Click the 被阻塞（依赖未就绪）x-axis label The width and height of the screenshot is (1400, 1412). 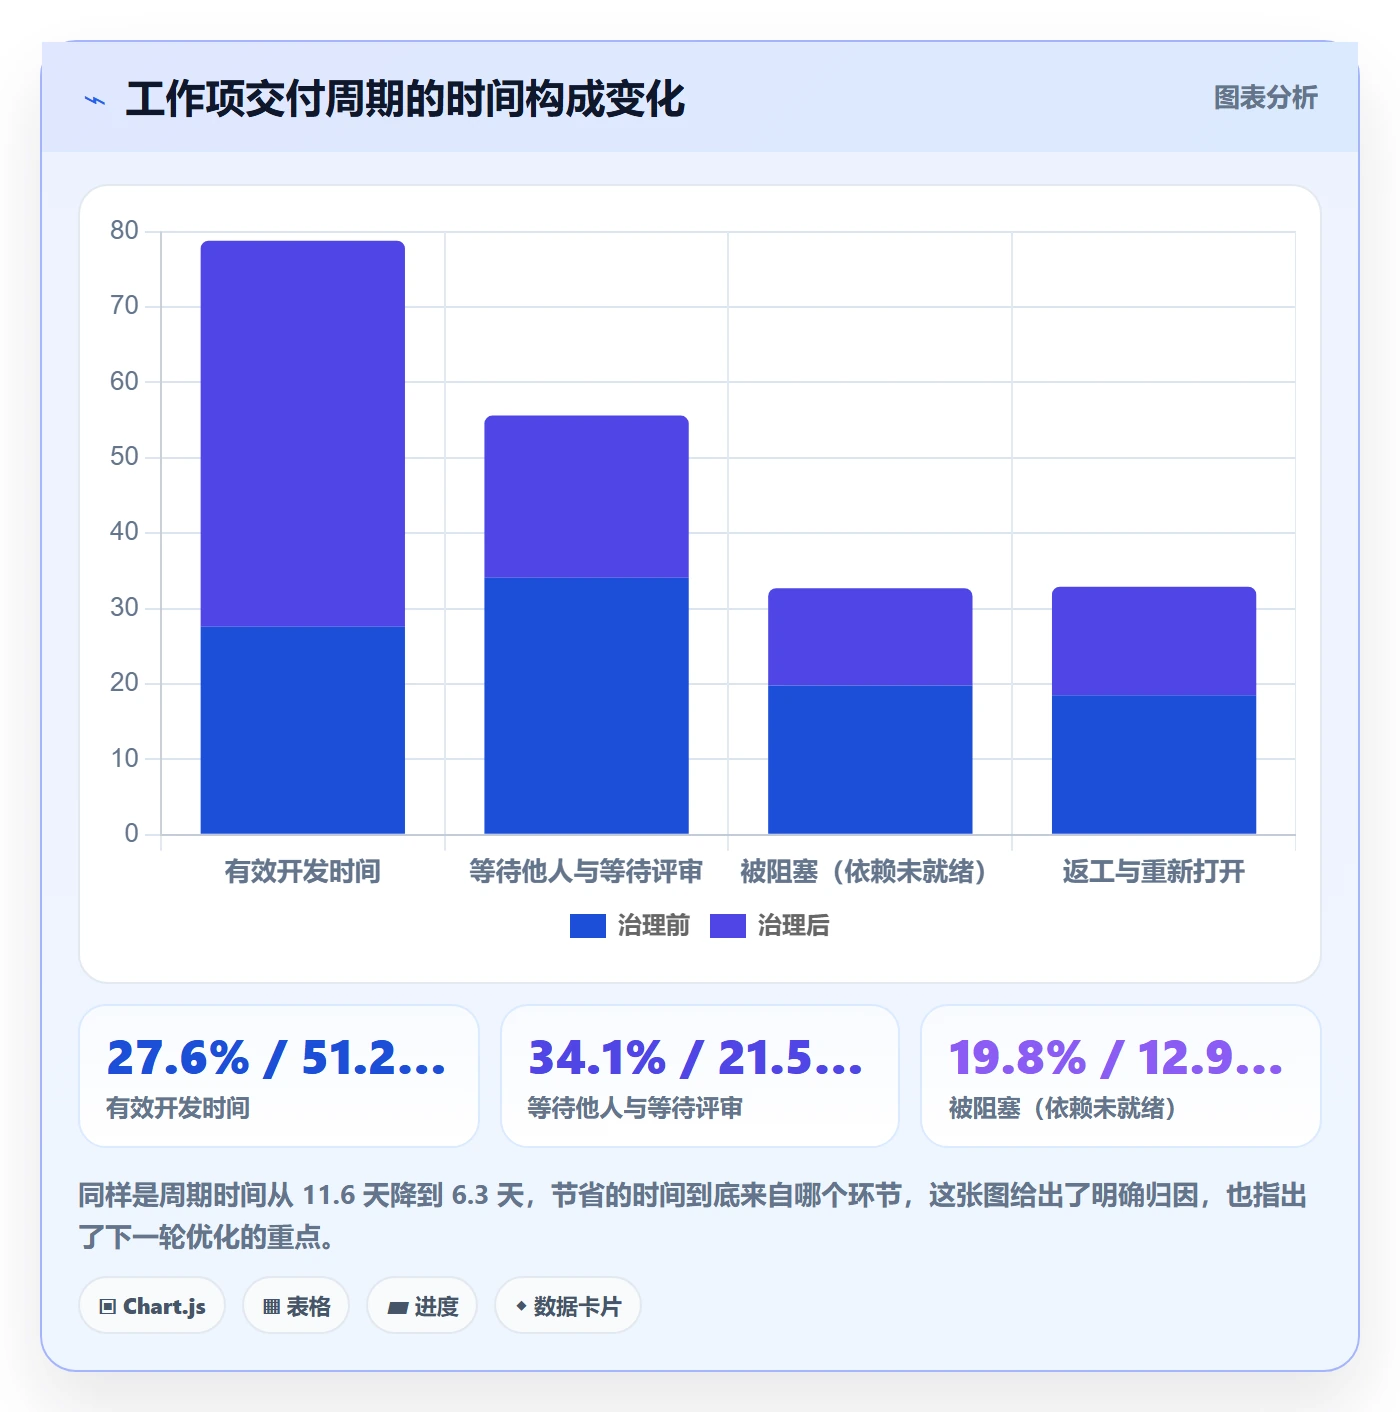(864, 872)
